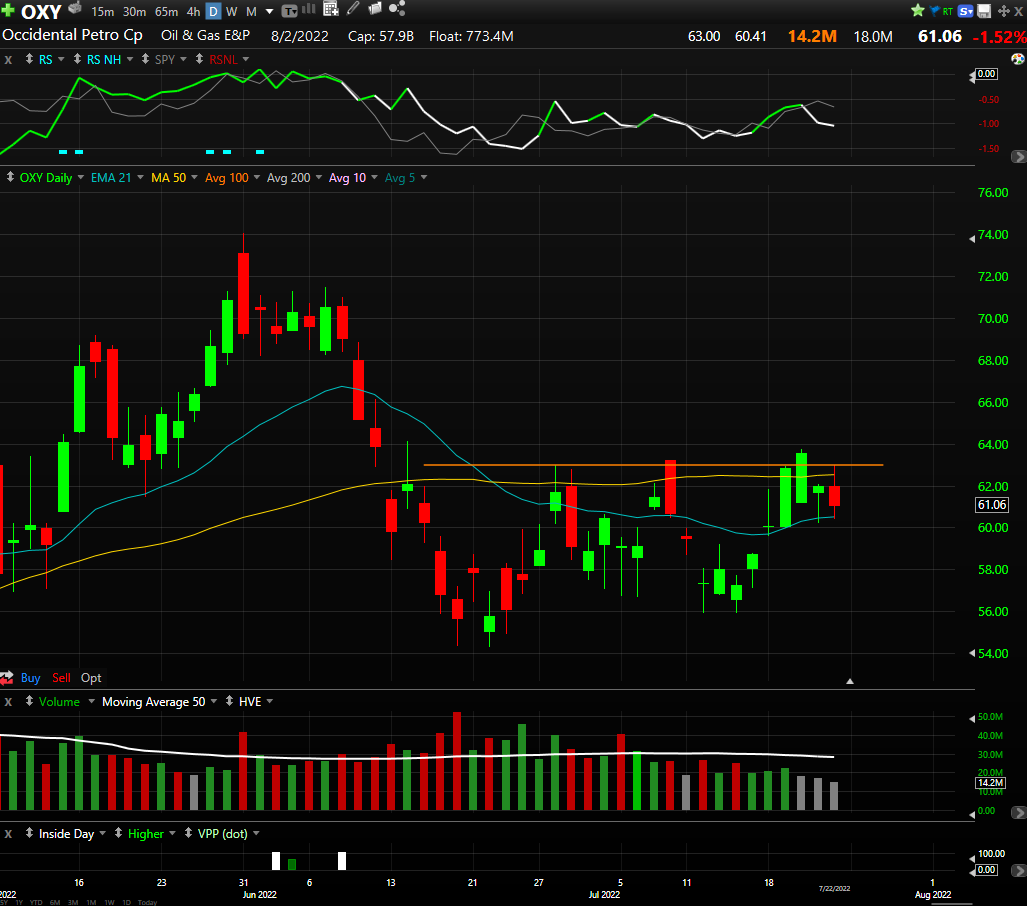Select the W weekly timeframe
Image resolution: width=1027 pixels, height=906 pixels.
coord(232,12)
